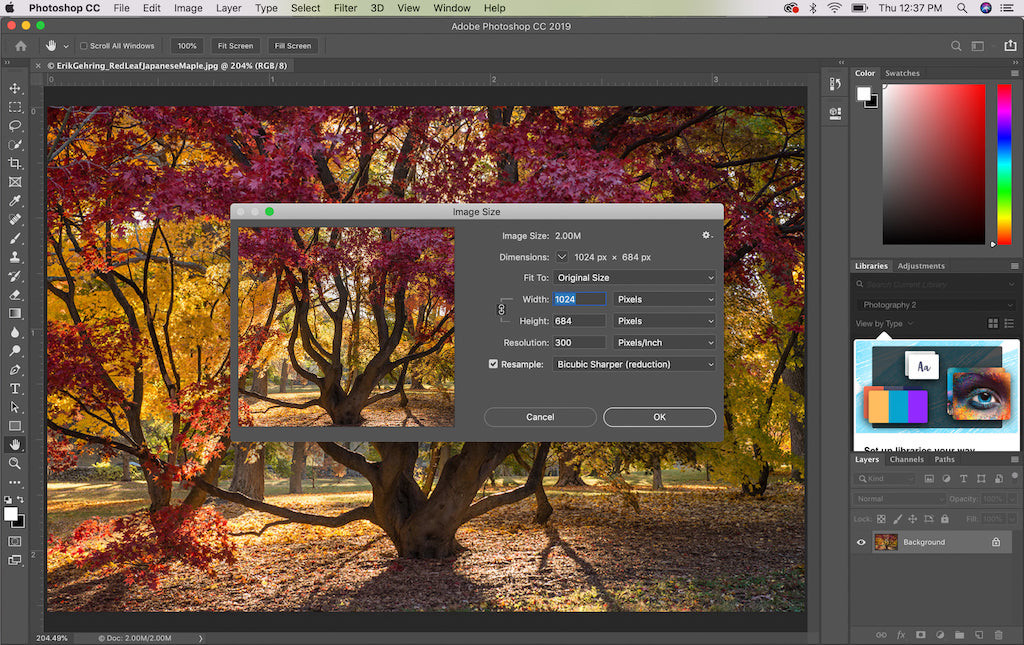
Task: Select the Horizontal Type tool
Action: [15, 388]
